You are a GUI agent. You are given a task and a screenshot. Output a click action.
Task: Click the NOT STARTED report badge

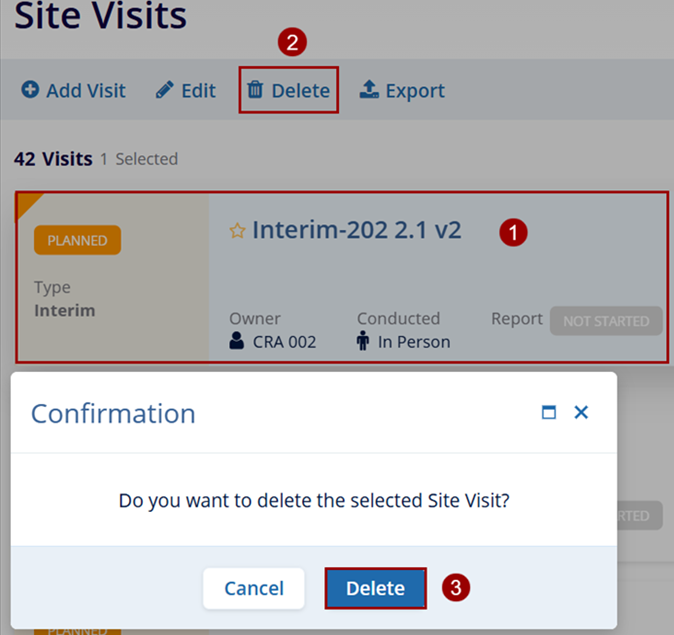point(605,321)
